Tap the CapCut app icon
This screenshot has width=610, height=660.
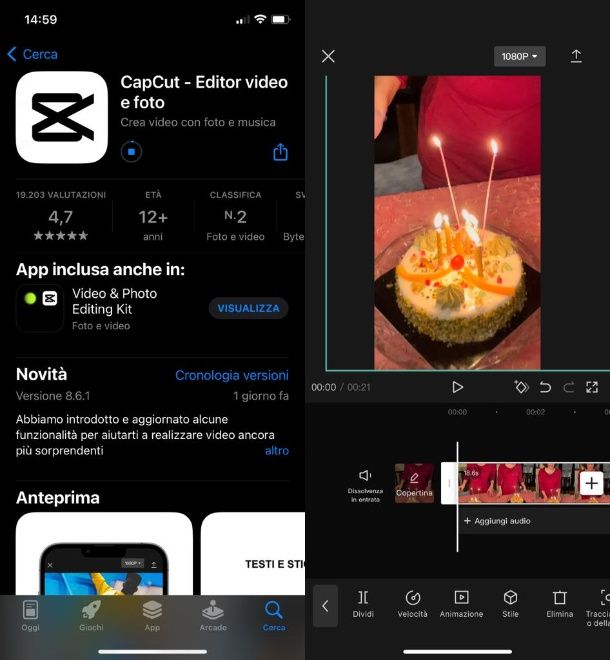pos(62,117)
